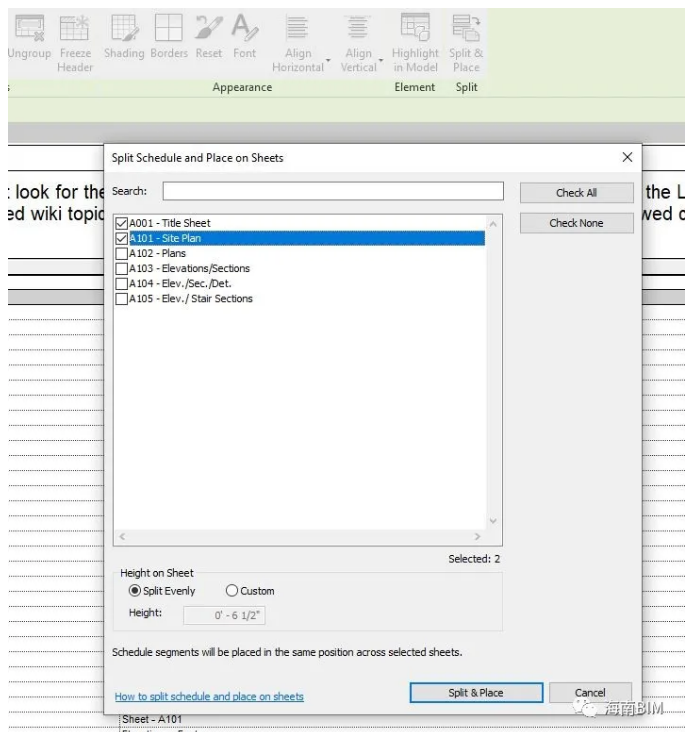Click the Height value field
The image size is (694, 732).
(224, 615)
